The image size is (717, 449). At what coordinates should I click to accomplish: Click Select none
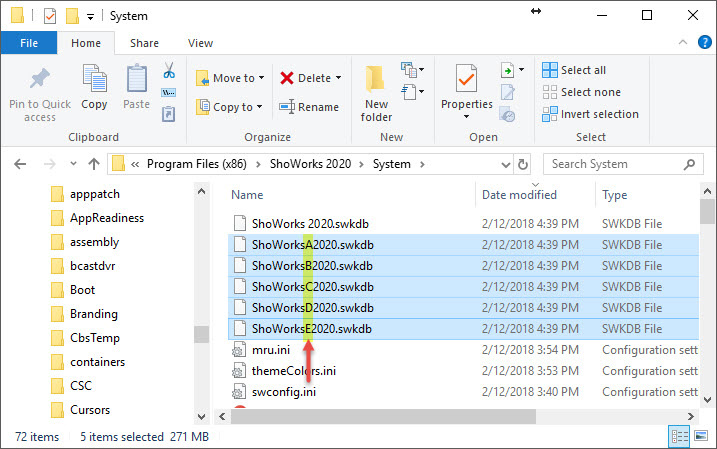tap(582, 92)
